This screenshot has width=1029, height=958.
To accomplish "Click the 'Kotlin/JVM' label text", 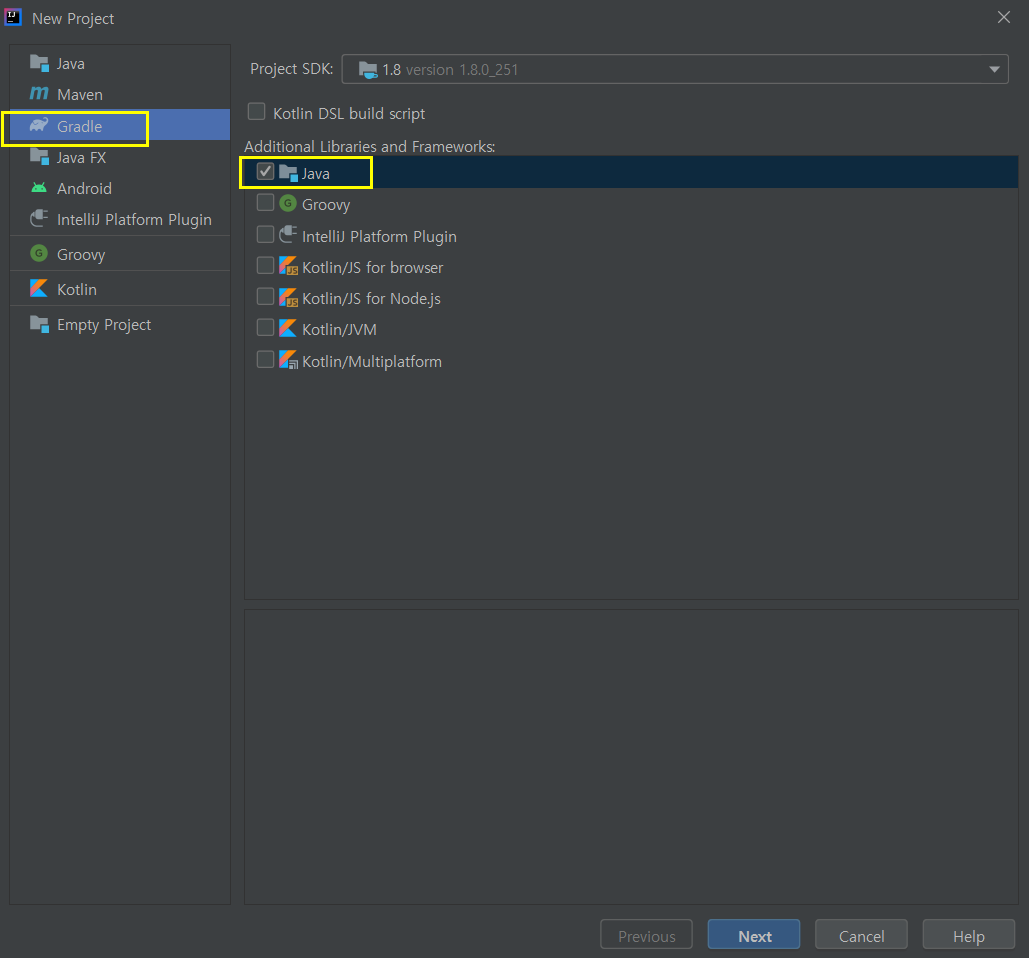I will [x=339, y=329].
